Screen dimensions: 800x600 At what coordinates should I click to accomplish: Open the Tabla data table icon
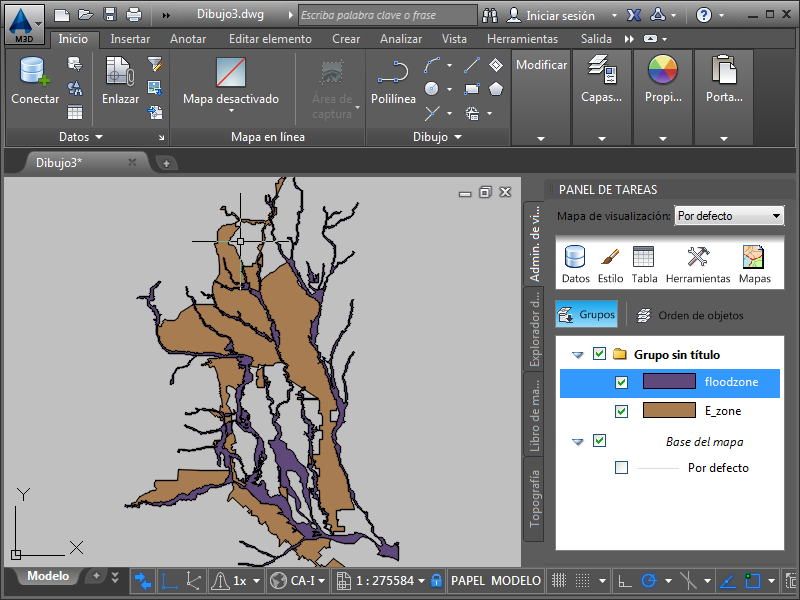tap(644, 264)
